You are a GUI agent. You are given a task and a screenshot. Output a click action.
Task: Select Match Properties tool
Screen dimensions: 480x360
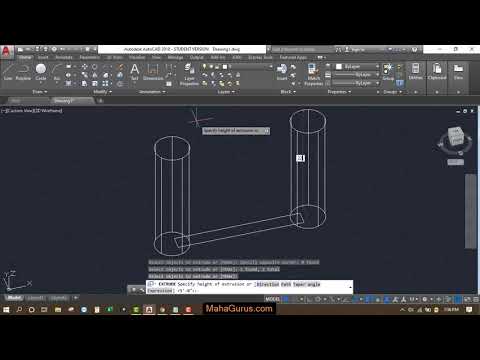(313, 75)
